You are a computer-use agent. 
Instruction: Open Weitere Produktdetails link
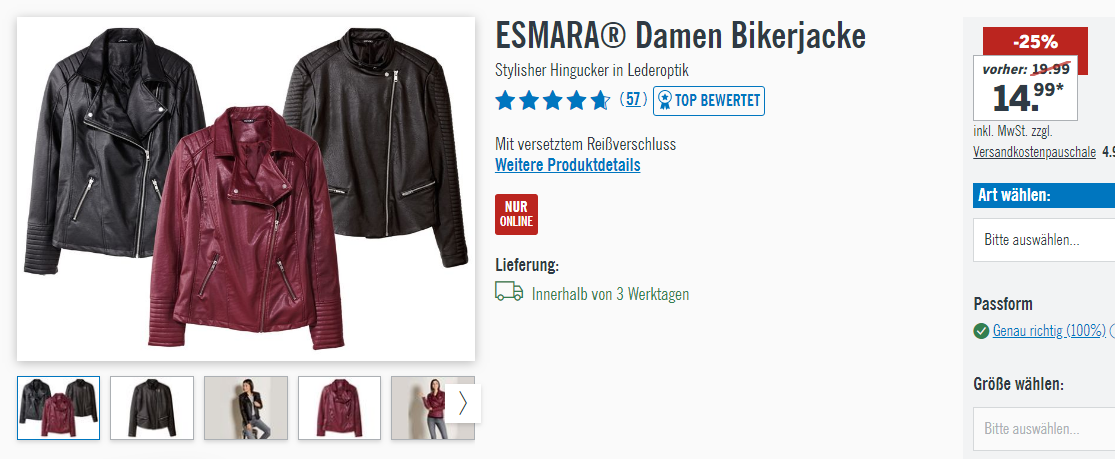coord(567,165)
